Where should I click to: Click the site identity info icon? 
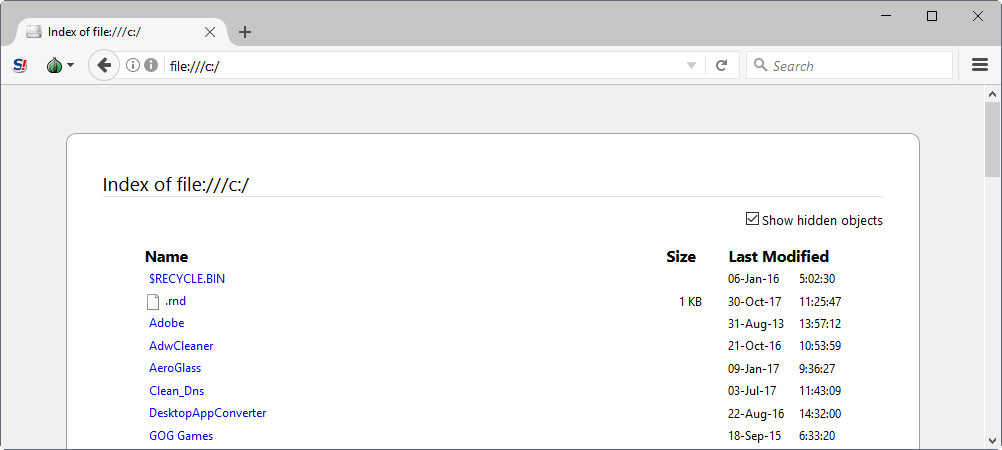pyautogui.click(x=132, y=66)
